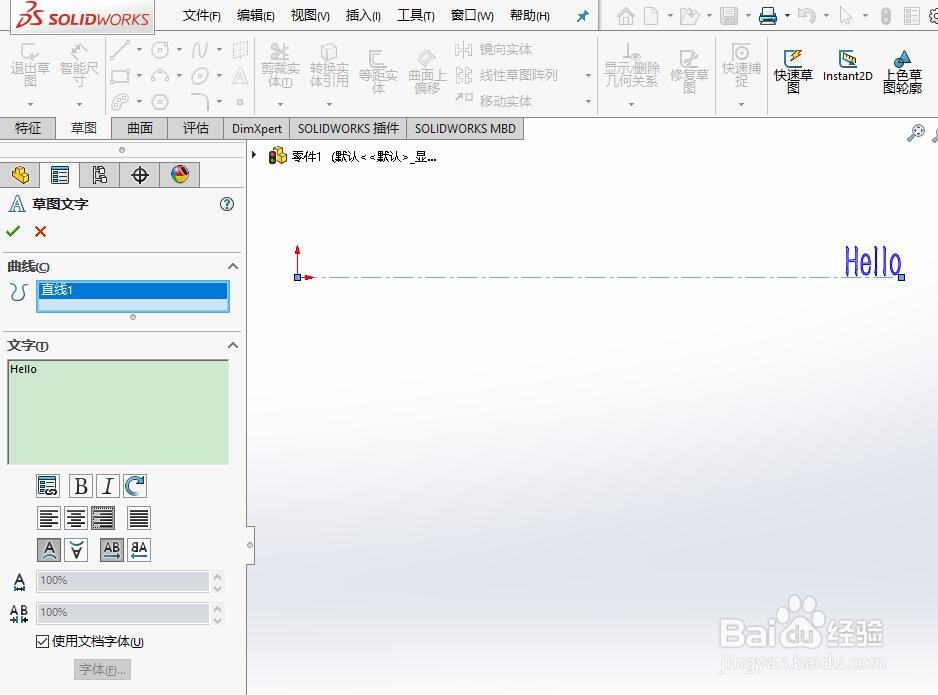The height and width of the screenshot is (695, 938).
Task: Switch to the 草图 tab
Action: click(84, 128)
